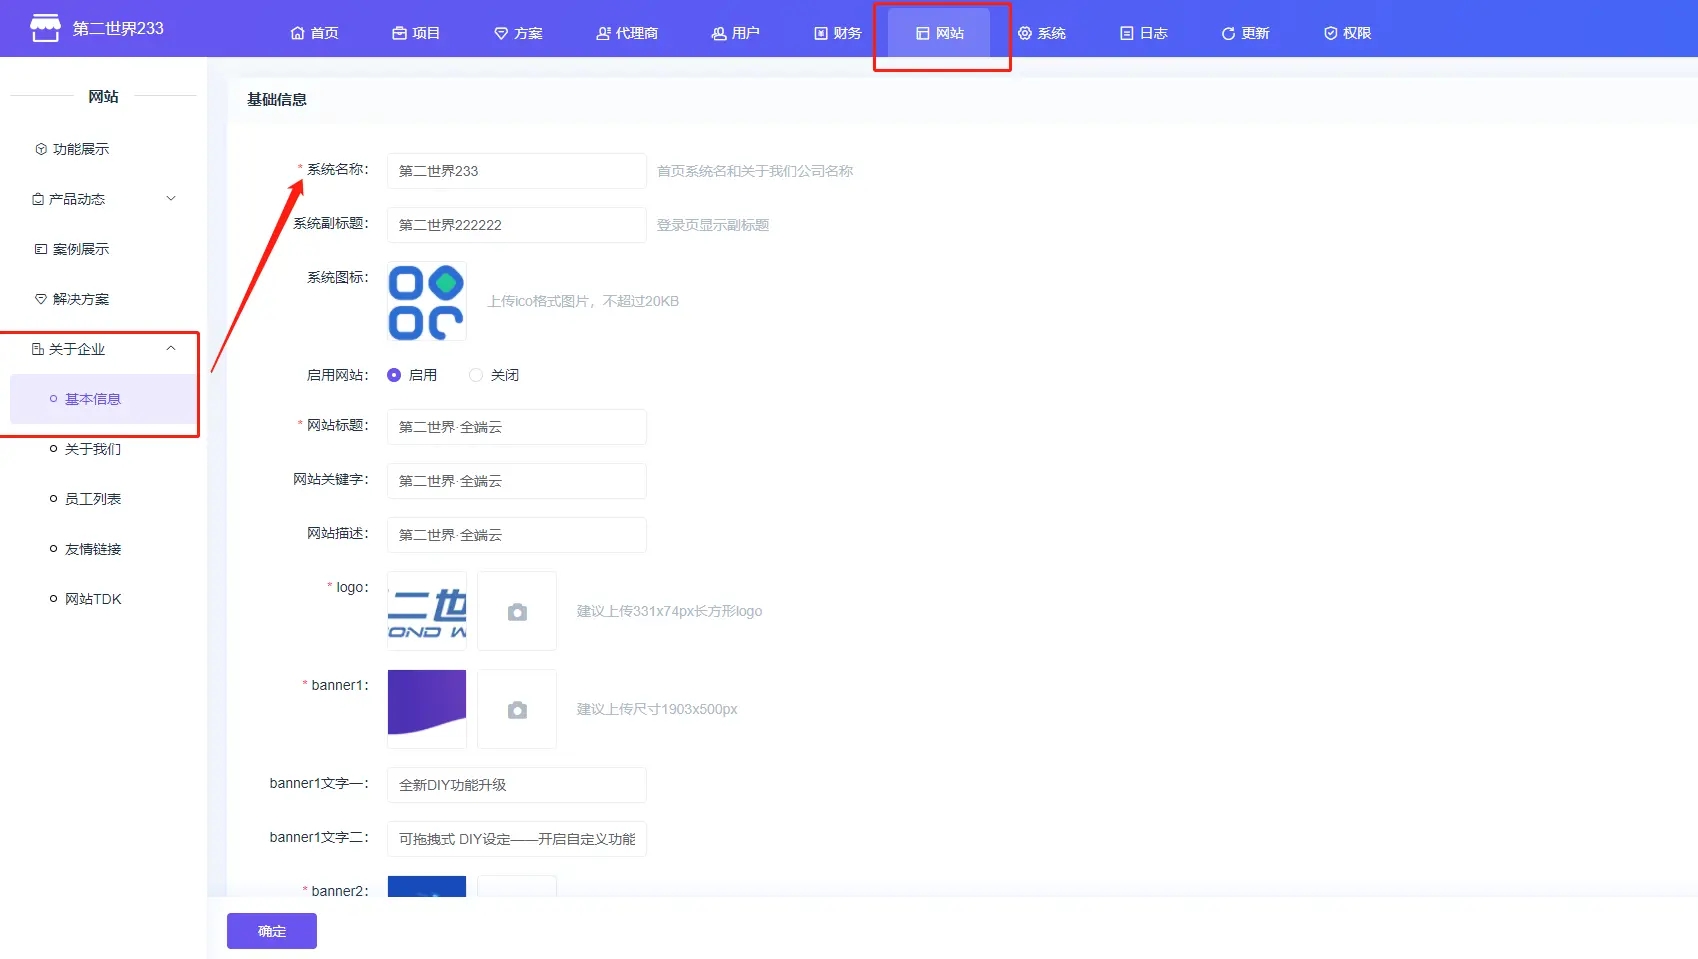Viewport: 1698px width, 959px height.
Task: Click the 更新 refresh icon
Action: (1228, 33)
